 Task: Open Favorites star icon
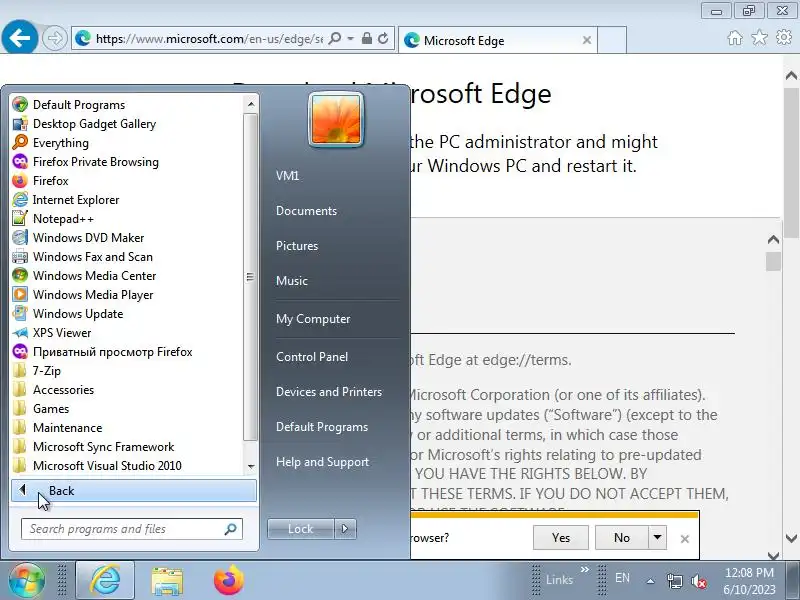click(x=759, y=37)
